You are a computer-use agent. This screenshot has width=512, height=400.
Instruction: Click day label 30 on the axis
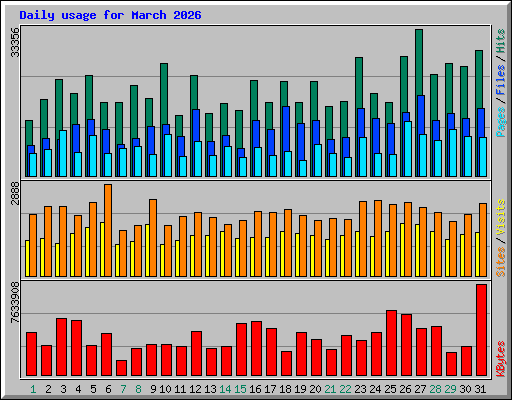tap(465, 389)
